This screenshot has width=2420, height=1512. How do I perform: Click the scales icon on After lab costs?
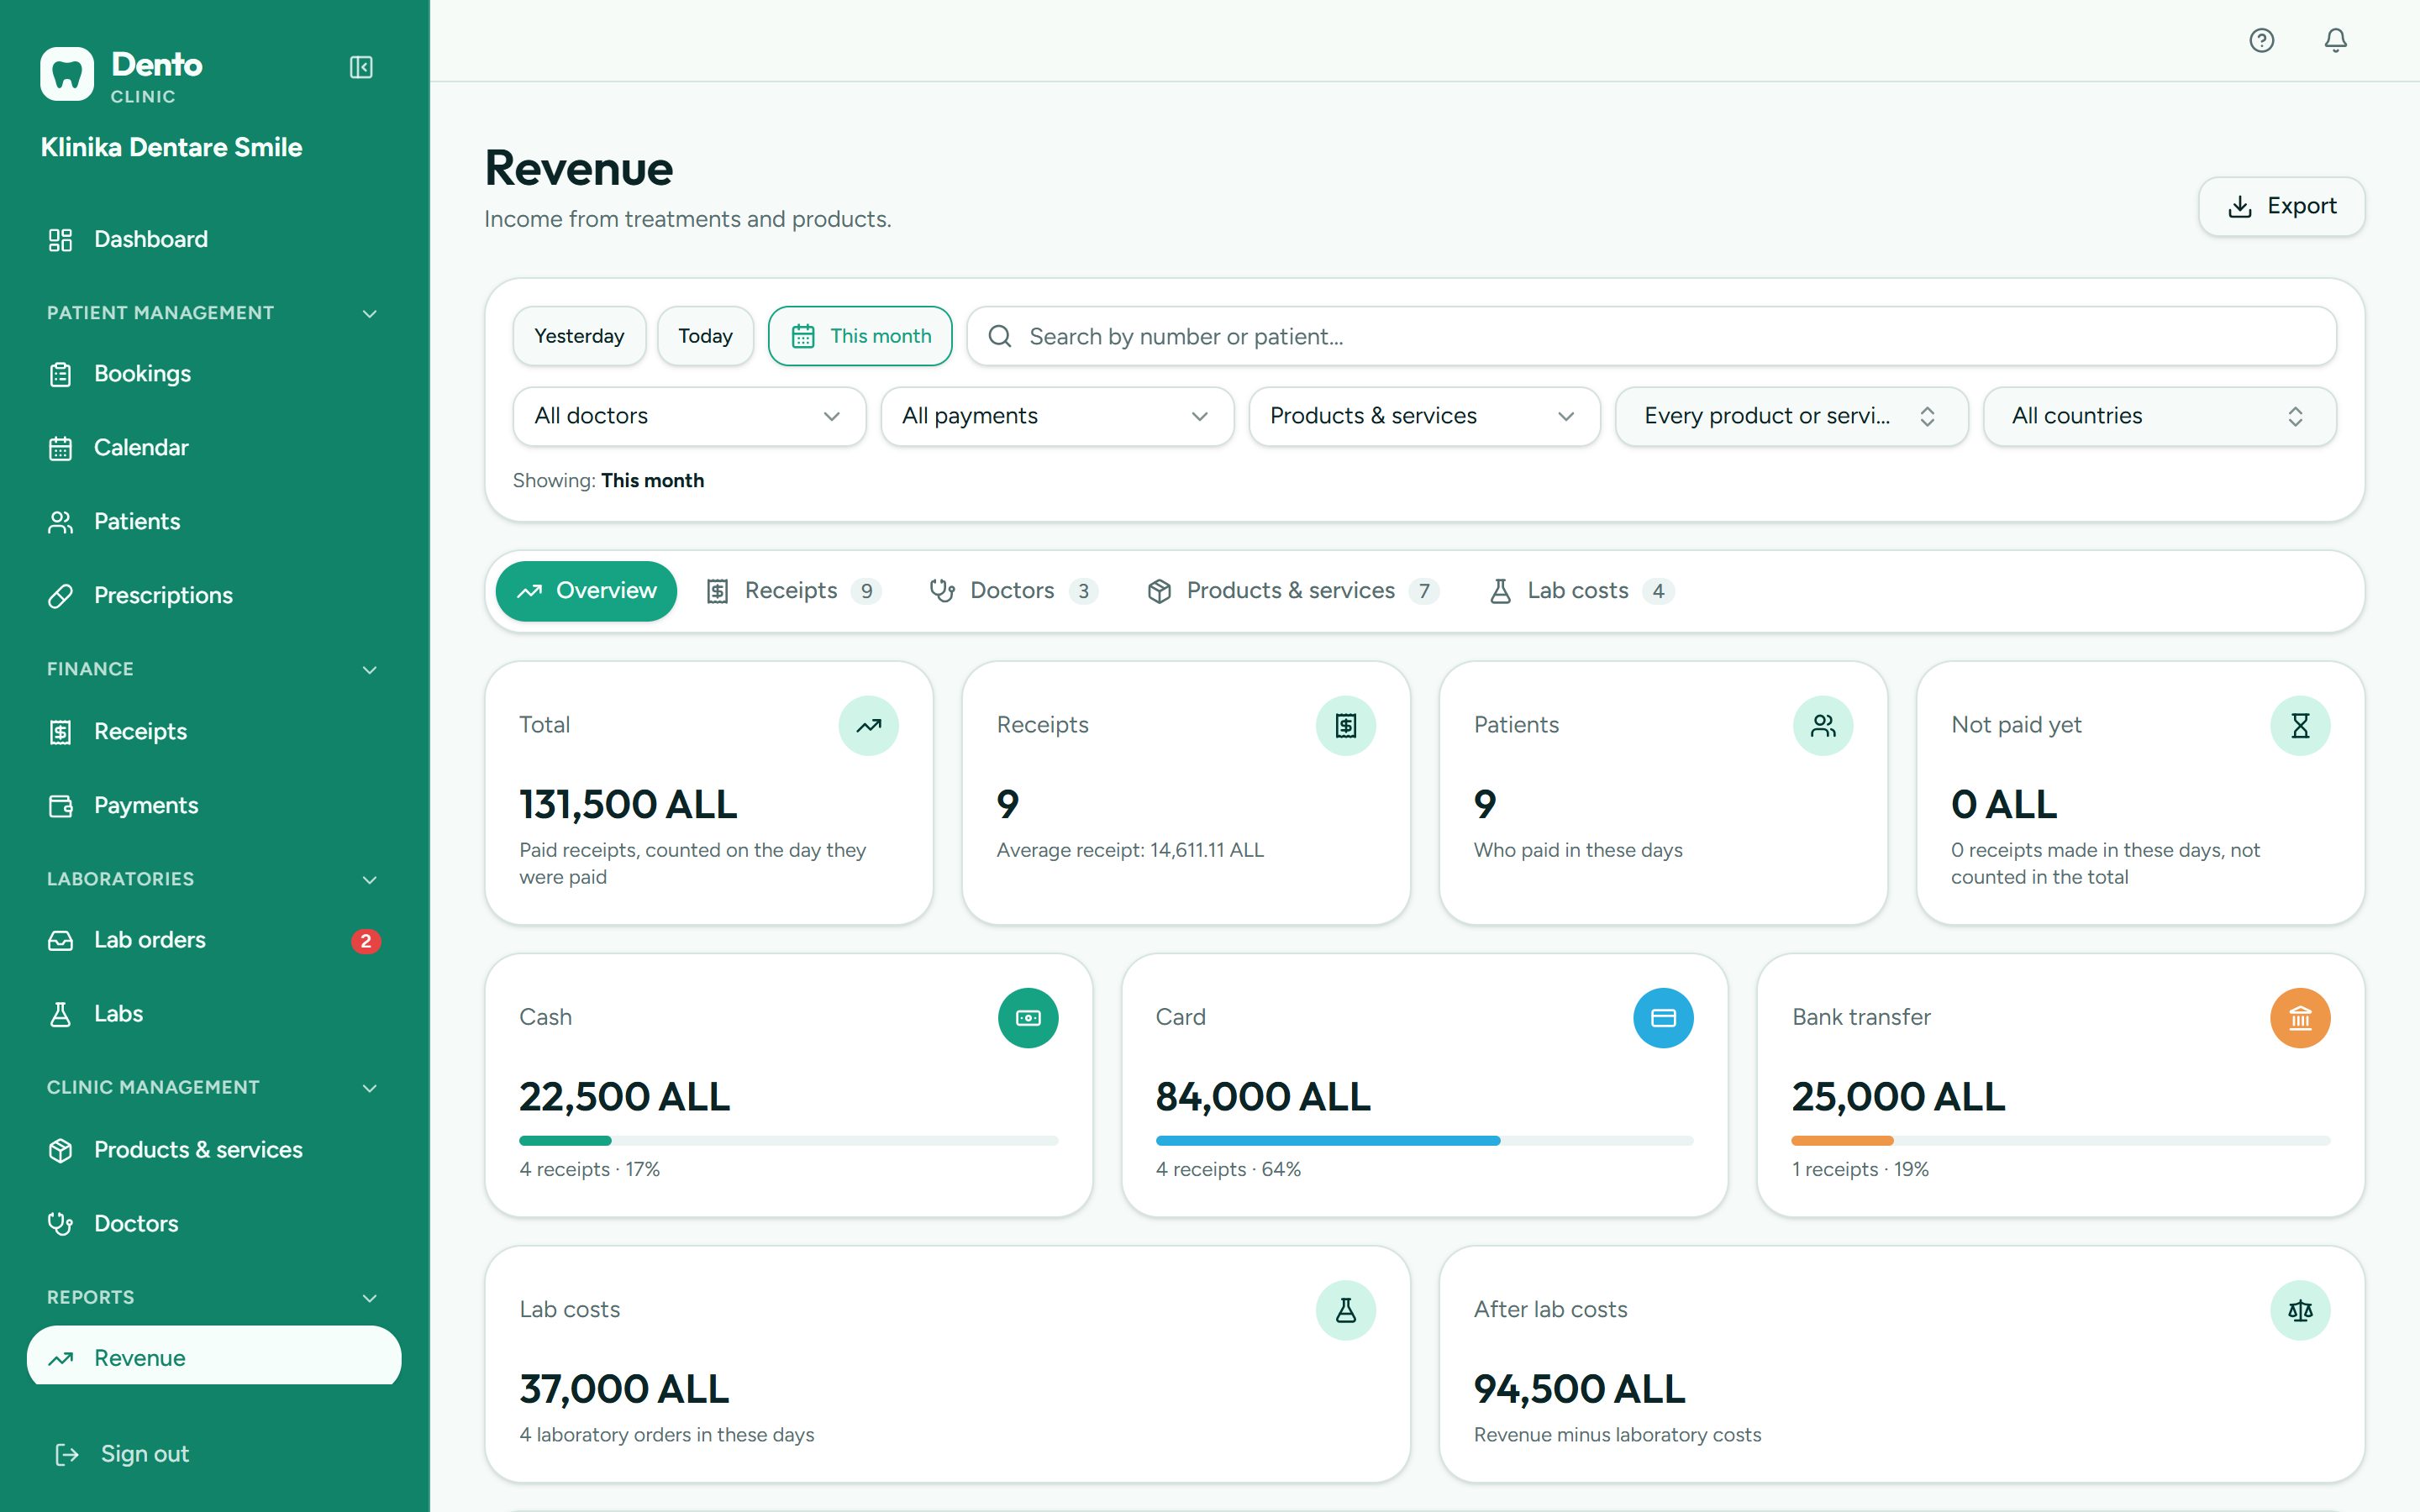coord(2299,1310)
